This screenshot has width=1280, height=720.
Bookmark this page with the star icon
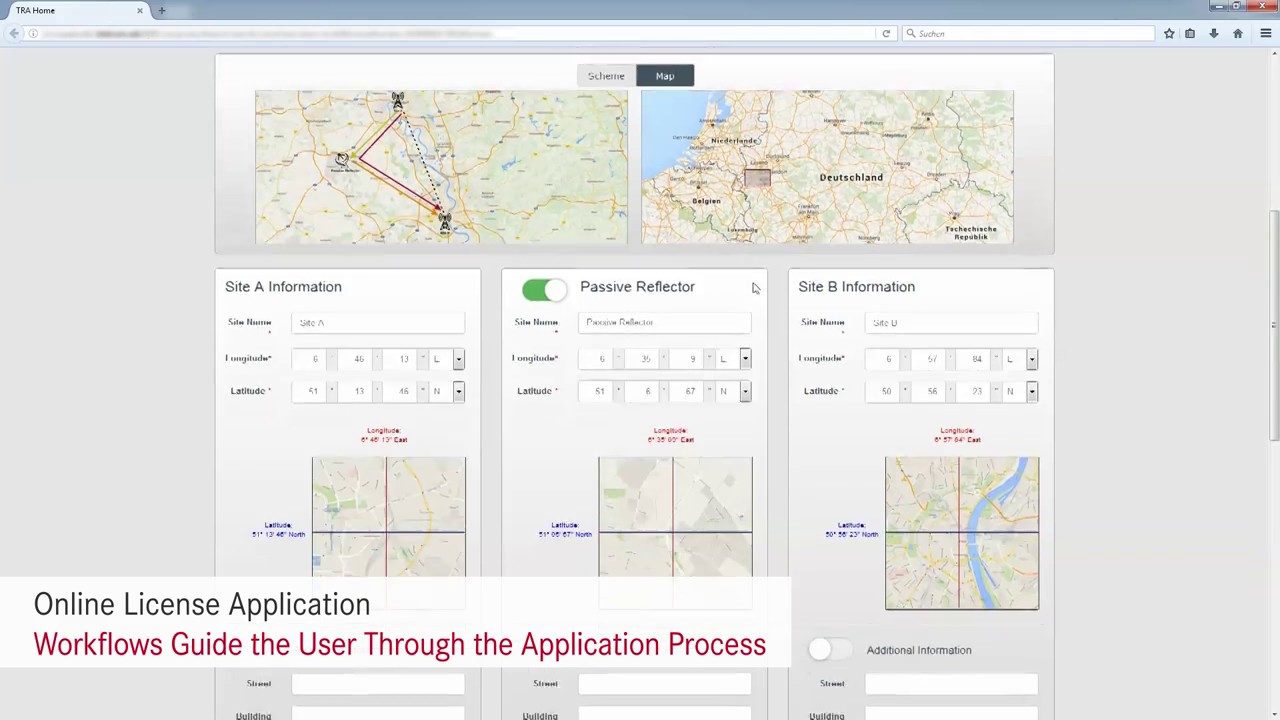pyautogui.click(x=1168, y=34)
